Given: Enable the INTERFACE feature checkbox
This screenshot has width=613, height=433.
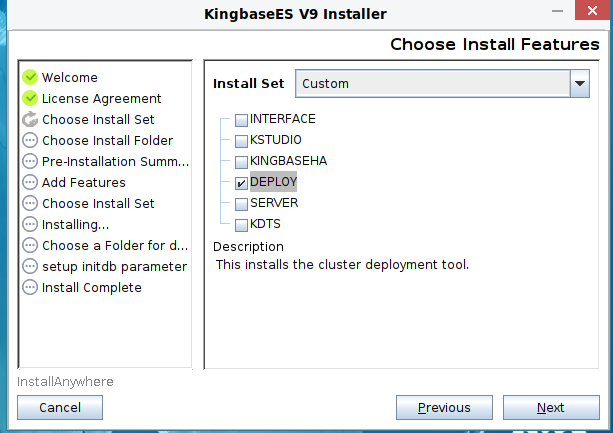Looking at the screenshot, I should coord(241,120).
